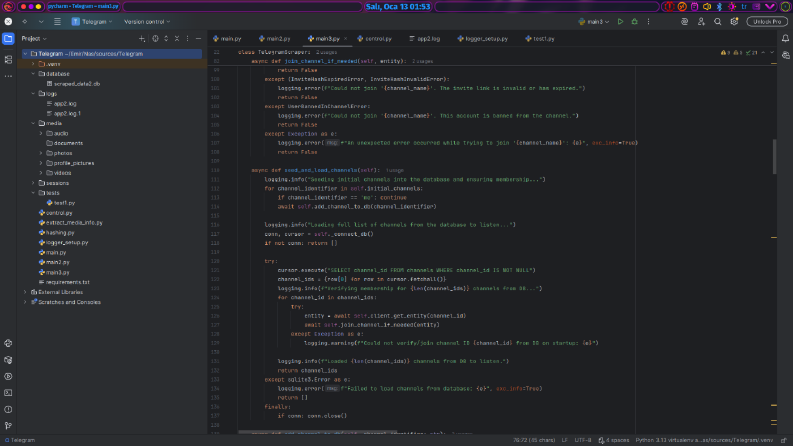Open Problems tool window
Image resolution: width=793 pixels, height=446 pixels.
pyautogui.click(x=8, y=410)
